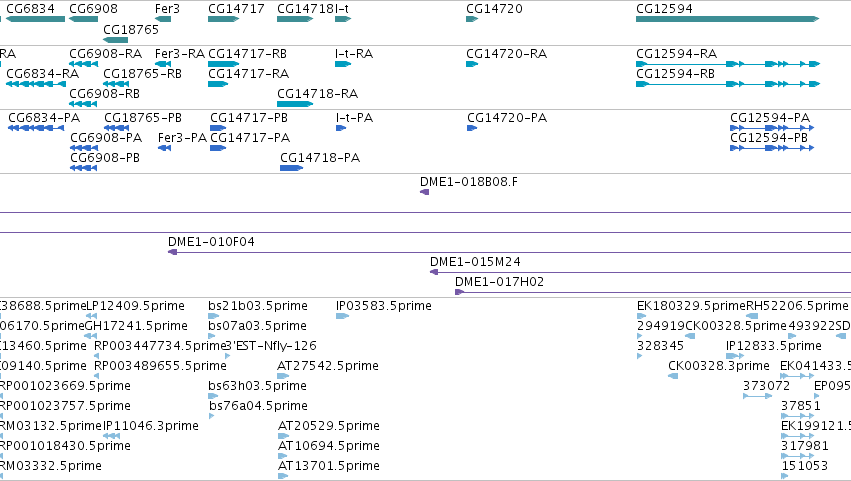851x481 pixels.
Task: Select the long CG12594 gene bar
Action: [727, 19]
